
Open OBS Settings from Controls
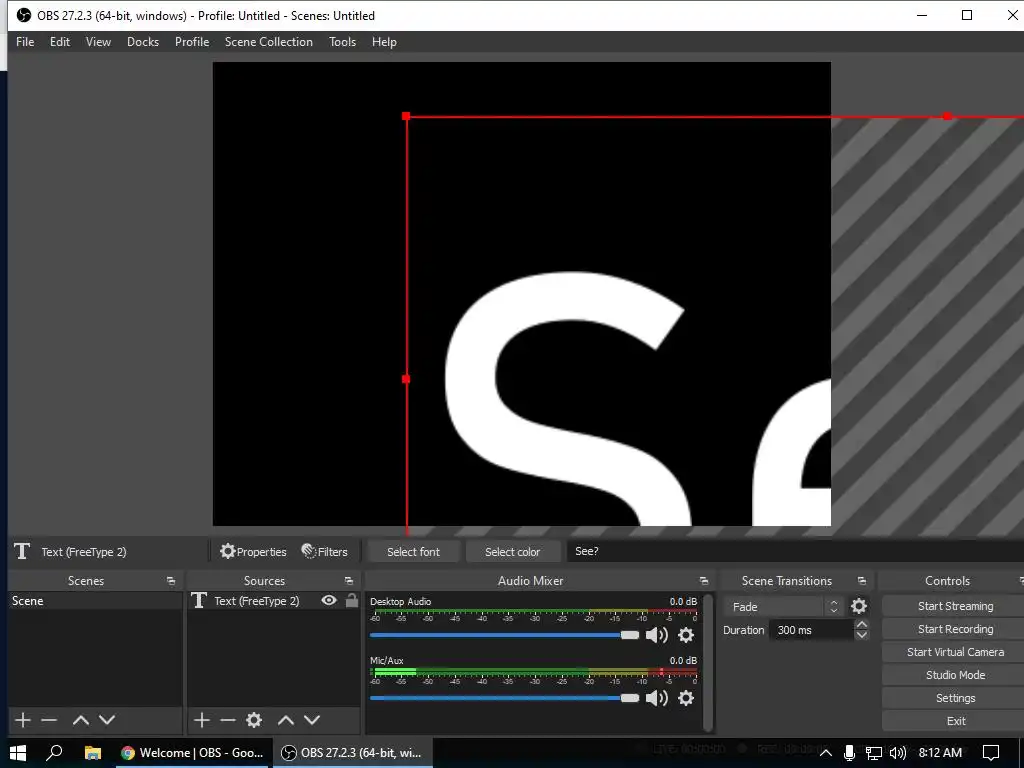[955, 698]
